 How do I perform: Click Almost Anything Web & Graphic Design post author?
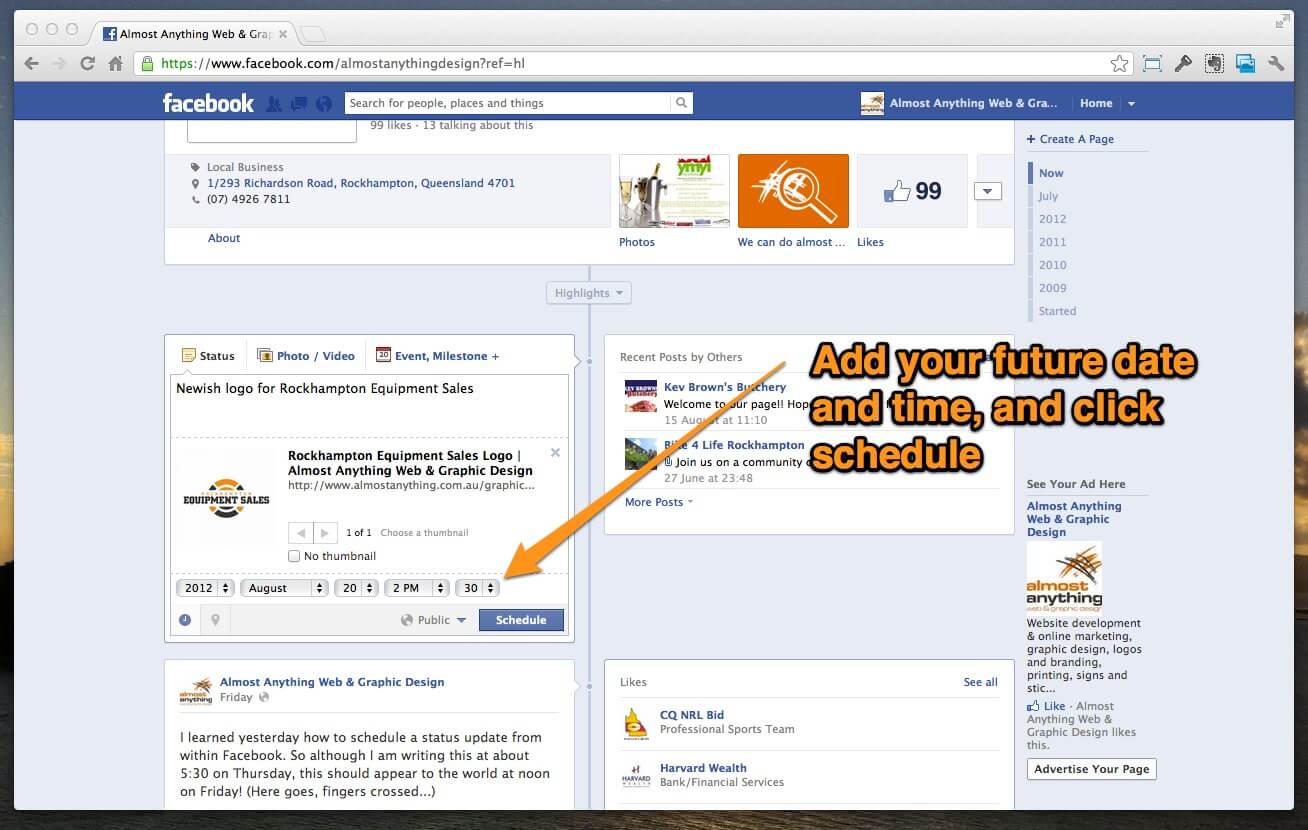(332, 682)
